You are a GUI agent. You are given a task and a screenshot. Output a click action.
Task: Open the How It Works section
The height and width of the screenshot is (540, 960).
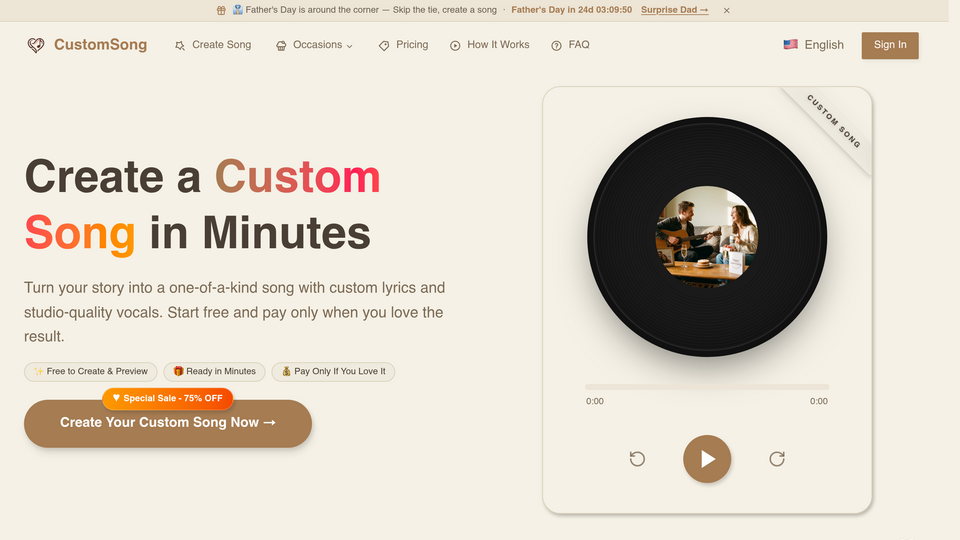click(x=490, y=45)
